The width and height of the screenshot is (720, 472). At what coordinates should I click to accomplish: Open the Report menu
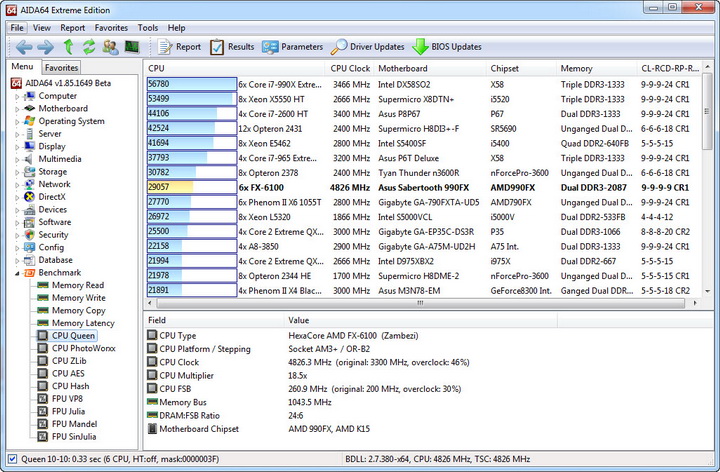coord(73,28)
